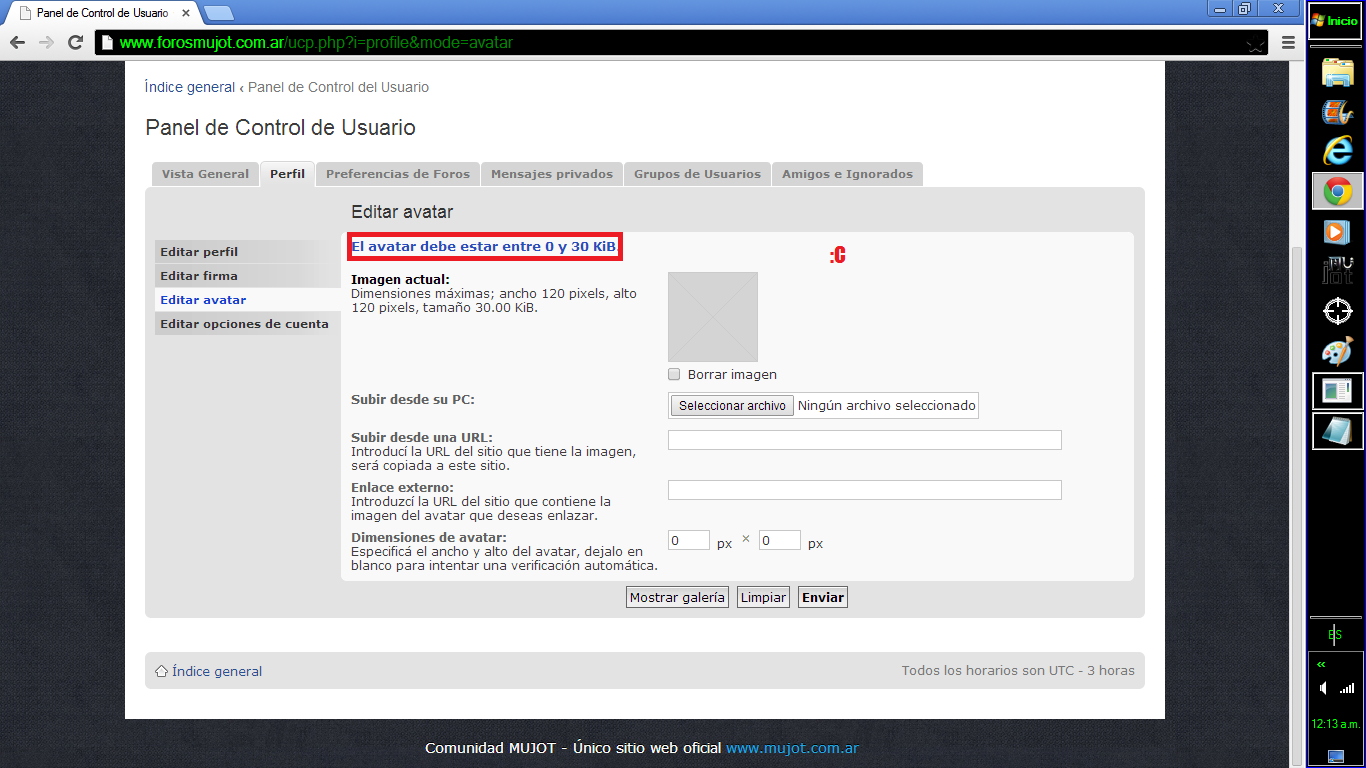
Task: Open the 'Mensajes privados' tab
Action: pos(551,174)
